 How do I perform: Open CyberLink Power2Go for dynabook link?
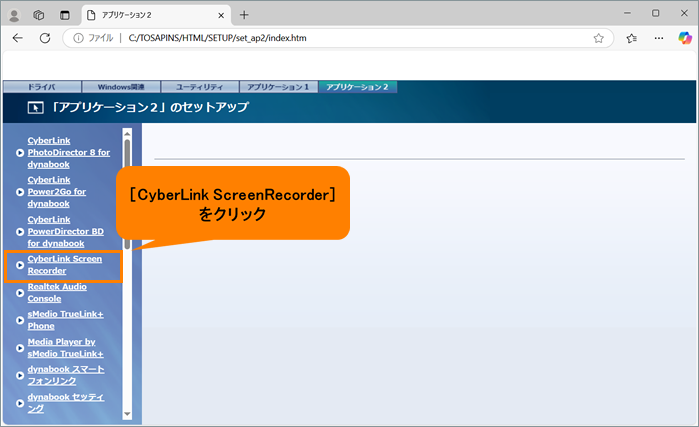57,192
